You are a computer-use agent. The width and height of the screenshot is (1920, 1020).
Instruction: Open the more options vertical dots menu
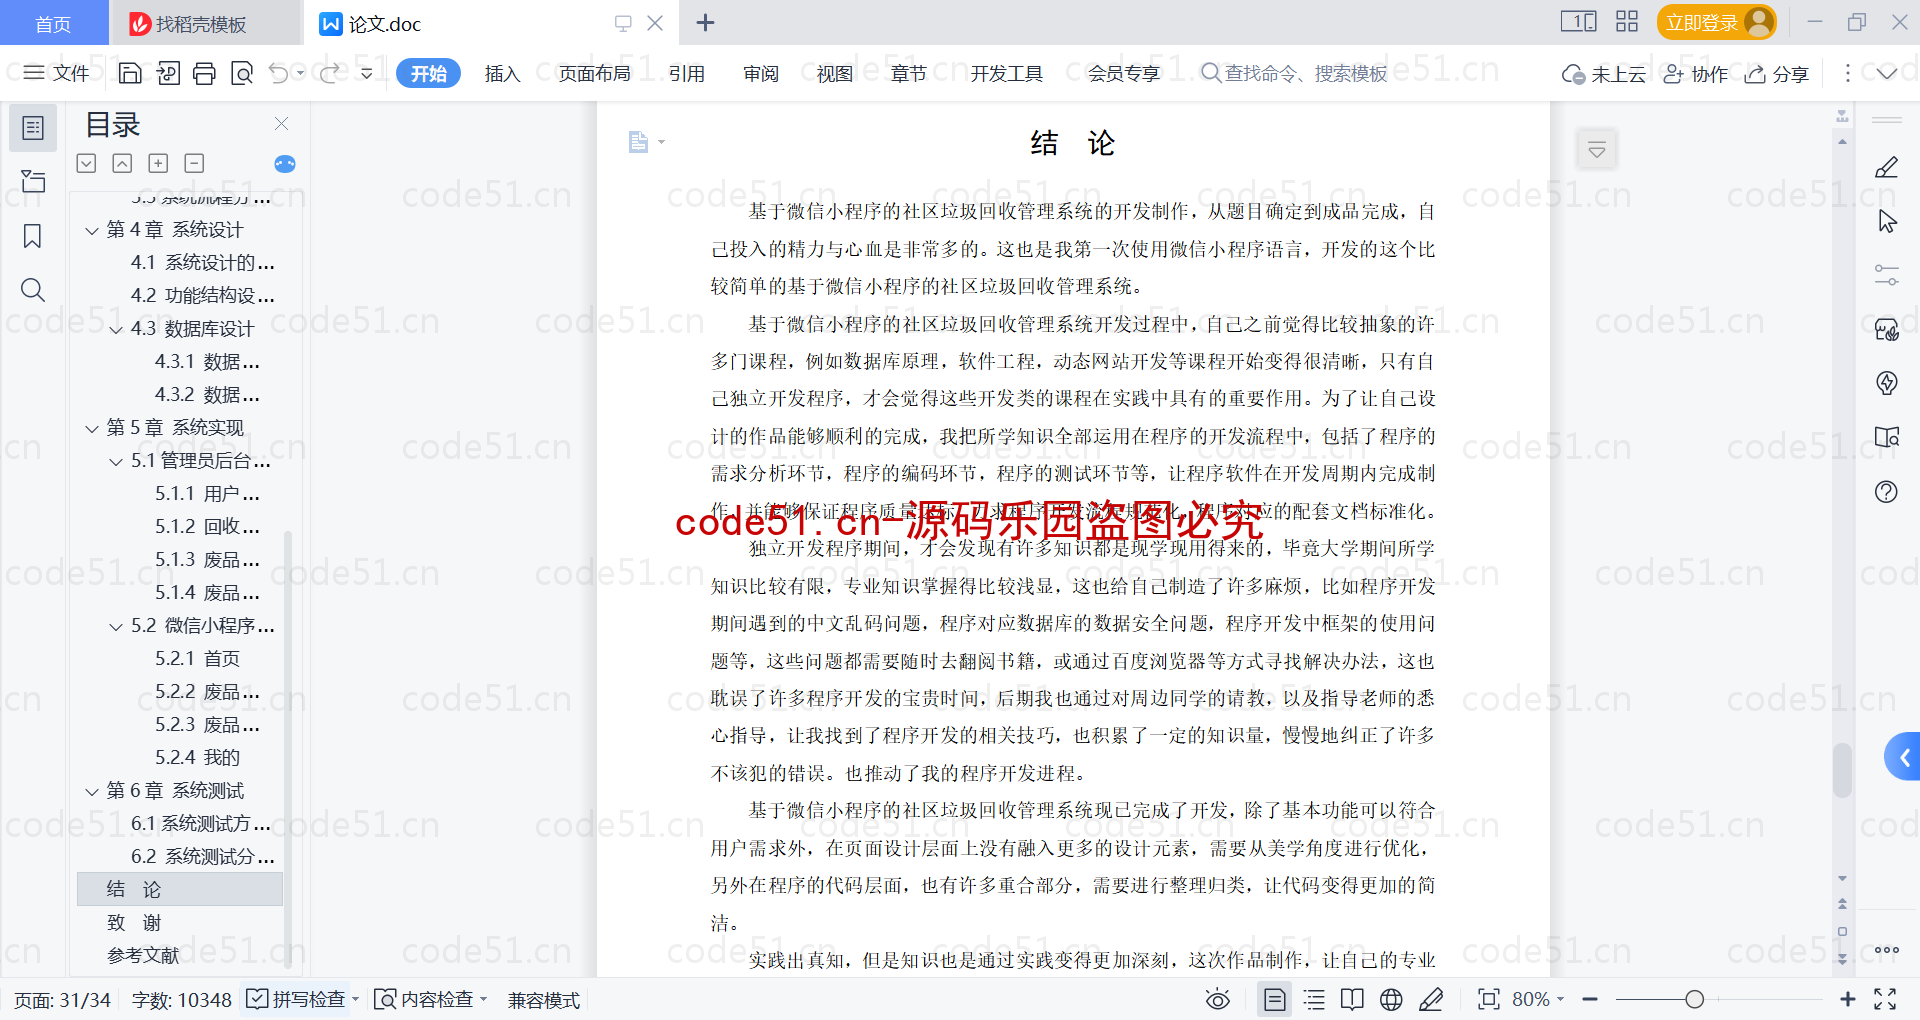[x=1847, y=73]
